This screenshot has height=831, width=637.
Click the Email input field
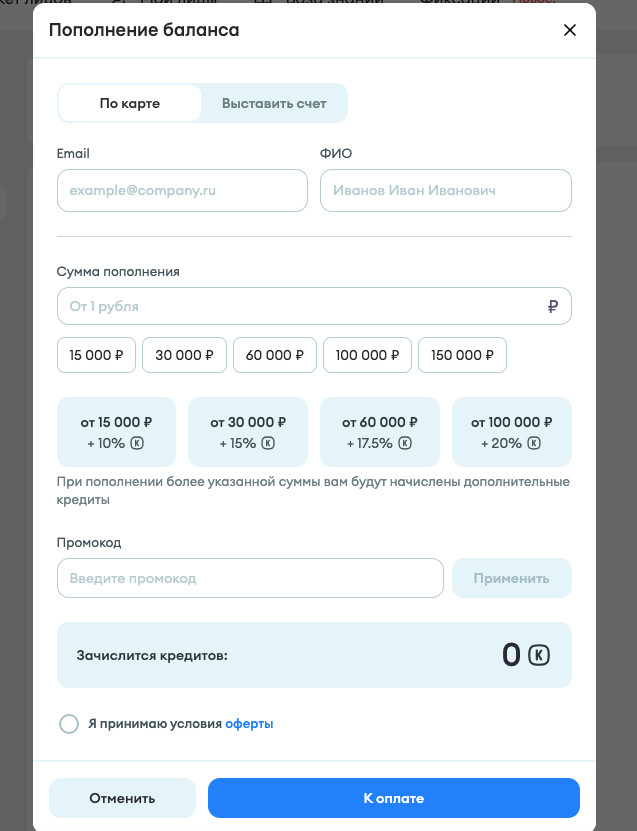(182, 190)
